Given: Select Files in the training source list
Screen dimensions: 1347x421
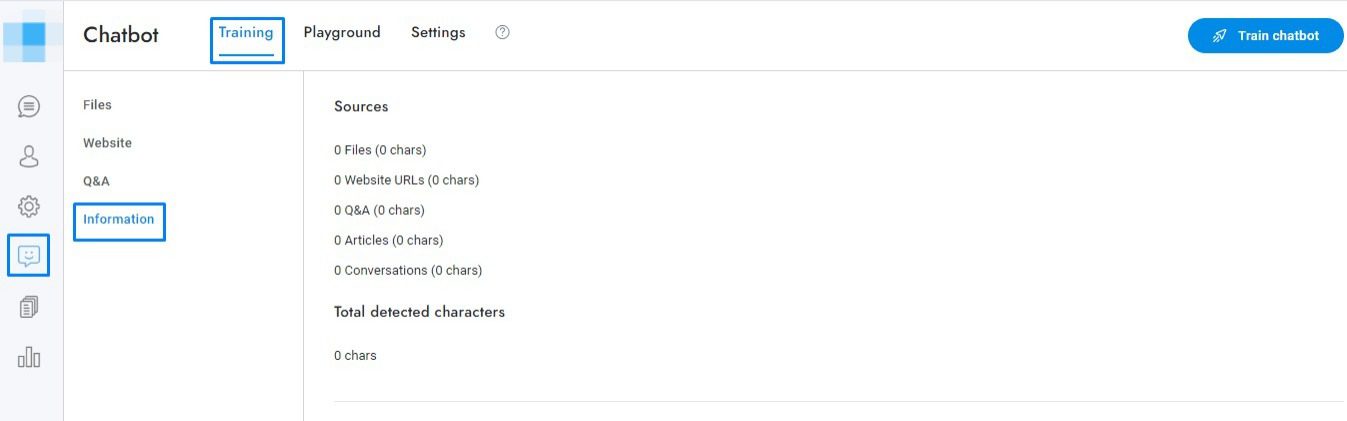Looking at the screenshot, I should [x=97, y=105].
